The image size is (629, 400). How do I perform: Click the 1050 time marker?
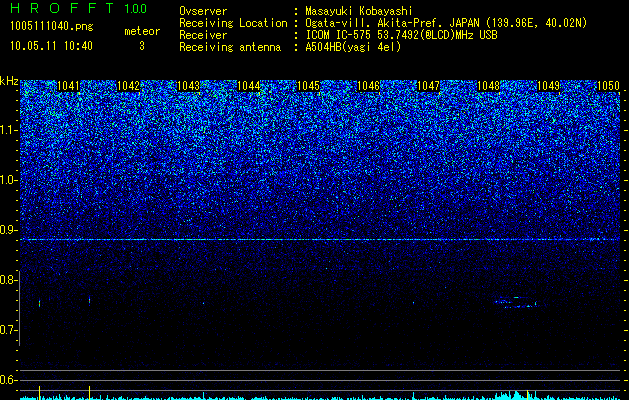609,86
